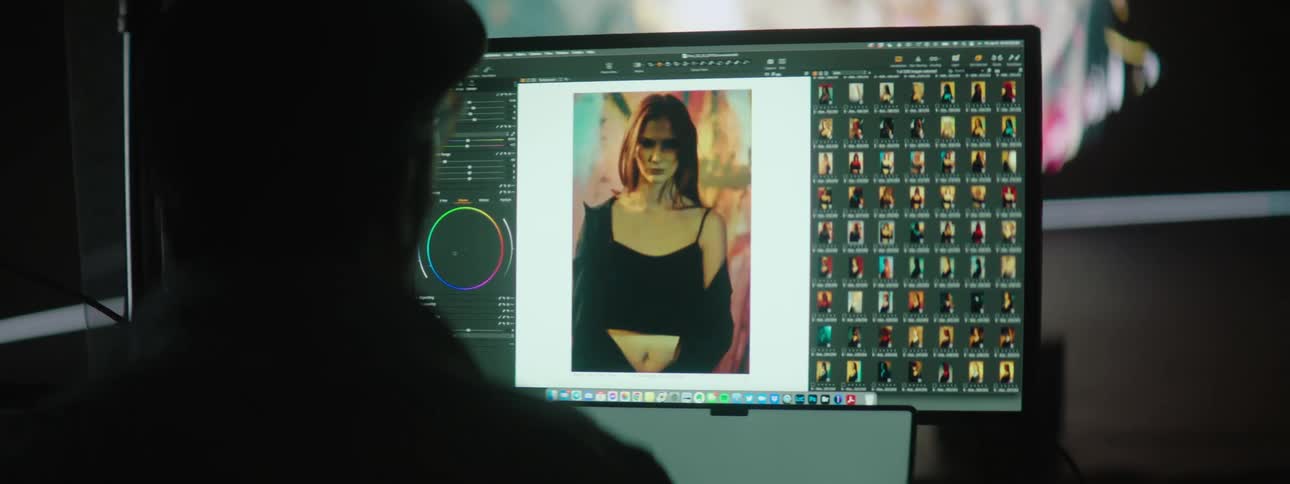Viewport: 1290px width, 484px height.
Task: Select the red-hooded thumbnail ending the top row
Action: (1008, 92)
